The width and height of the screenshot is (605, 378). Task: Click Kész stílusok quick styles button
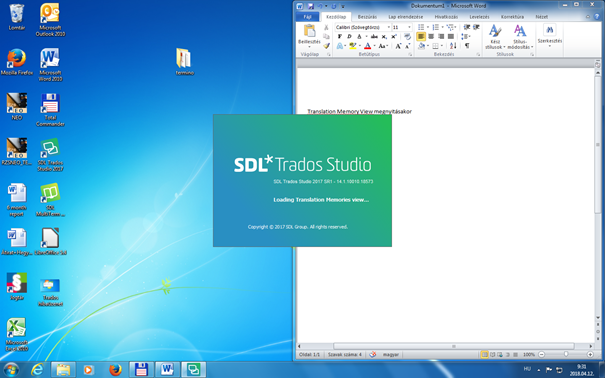pos(495,37)
